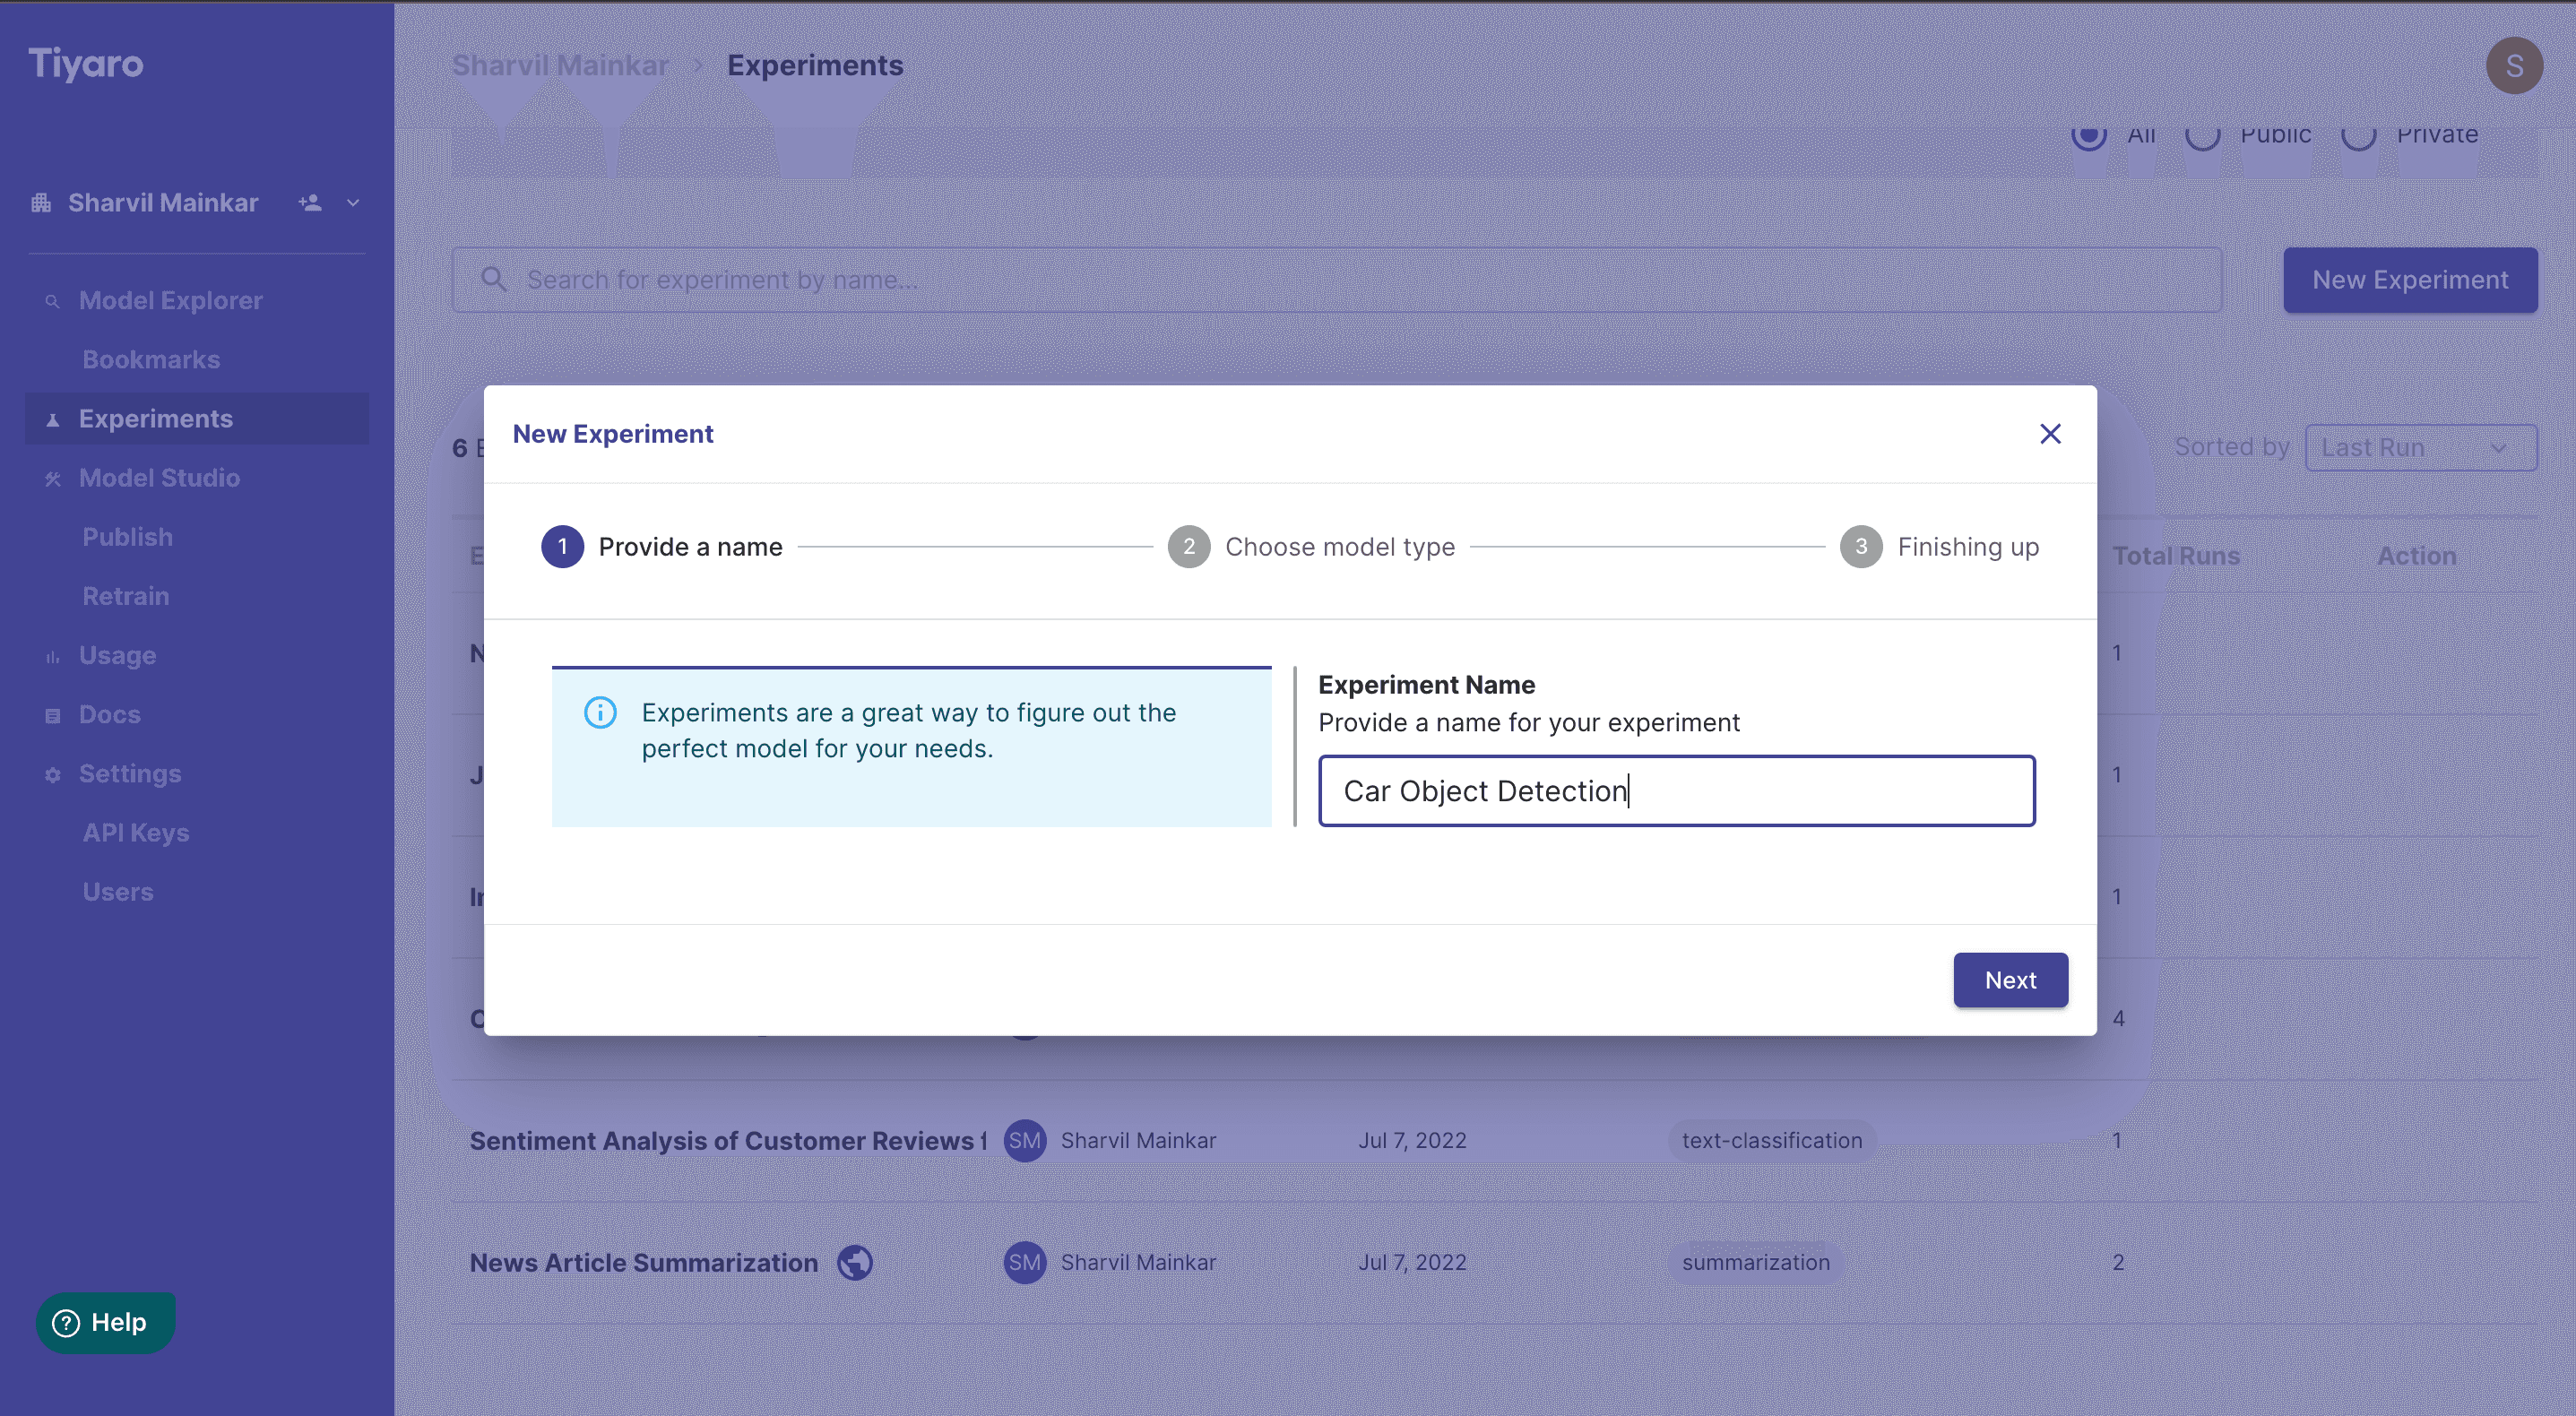Click the Next button

coord(2010,980)
